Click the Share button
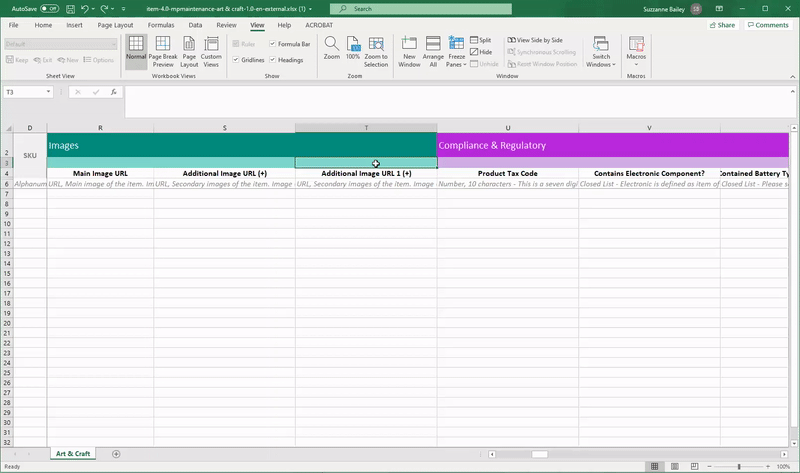The height and width of the screenshot is (473, 800). point(722,25)
